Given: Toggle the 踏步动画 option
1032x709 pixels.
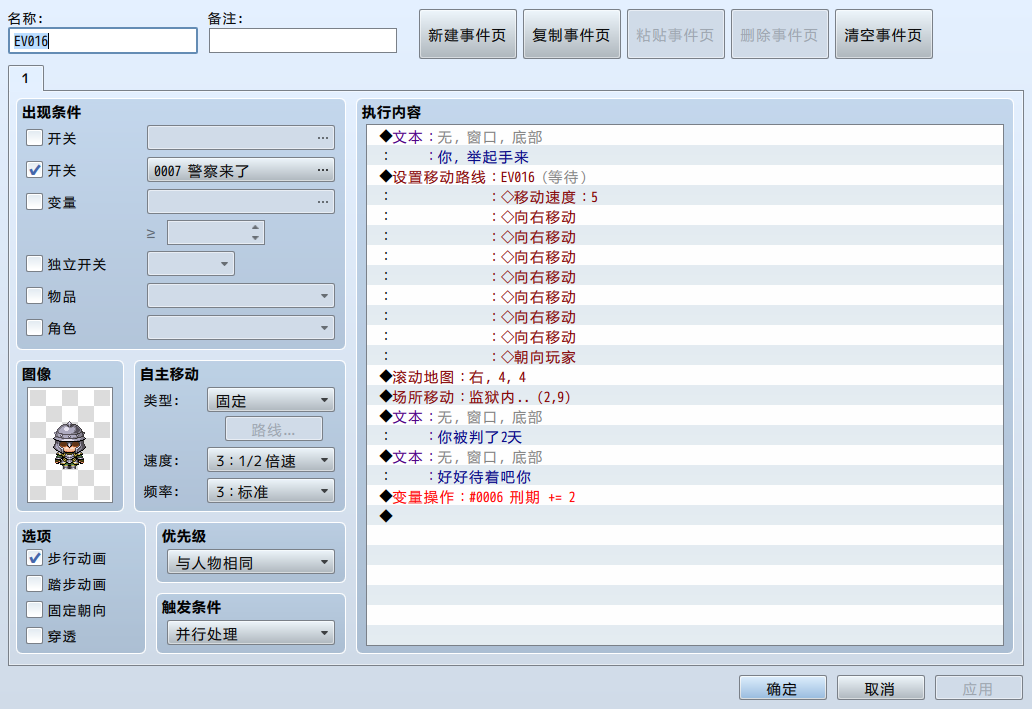Looking at the screenshot, I should (x=34, y=584).
